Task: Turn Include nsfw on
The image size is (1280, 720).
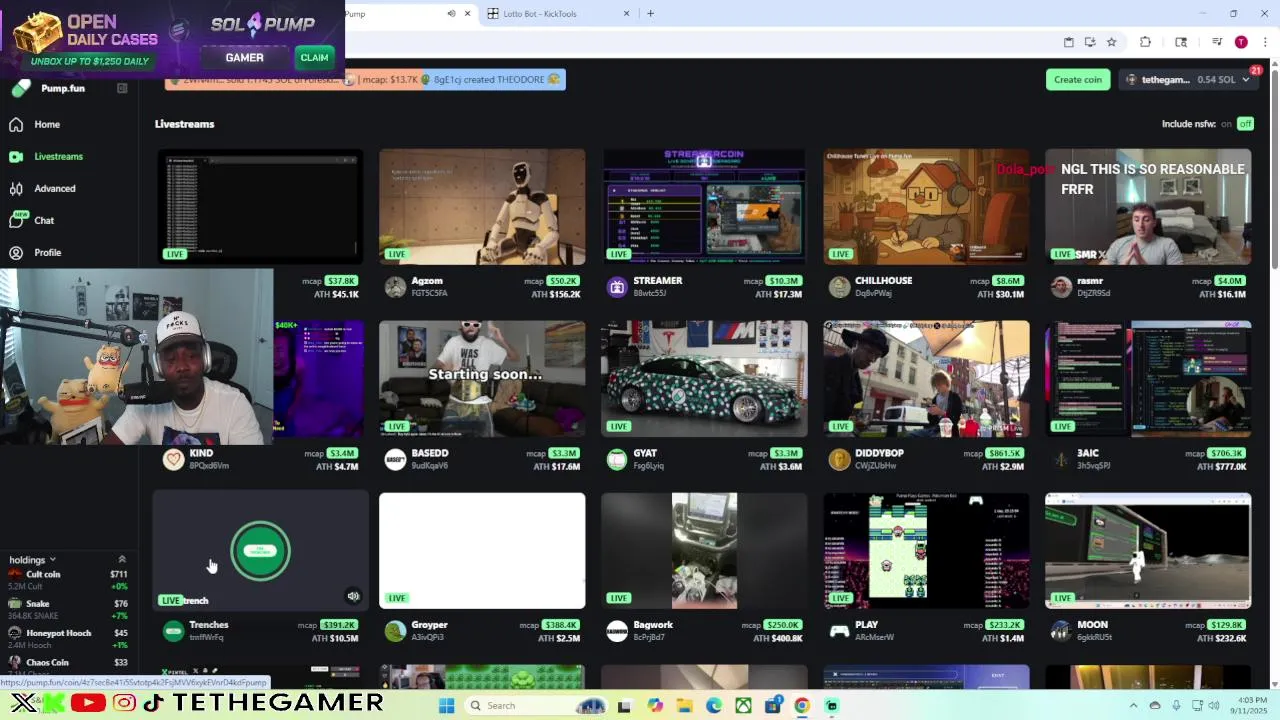Action: [x=1226, y=124]
